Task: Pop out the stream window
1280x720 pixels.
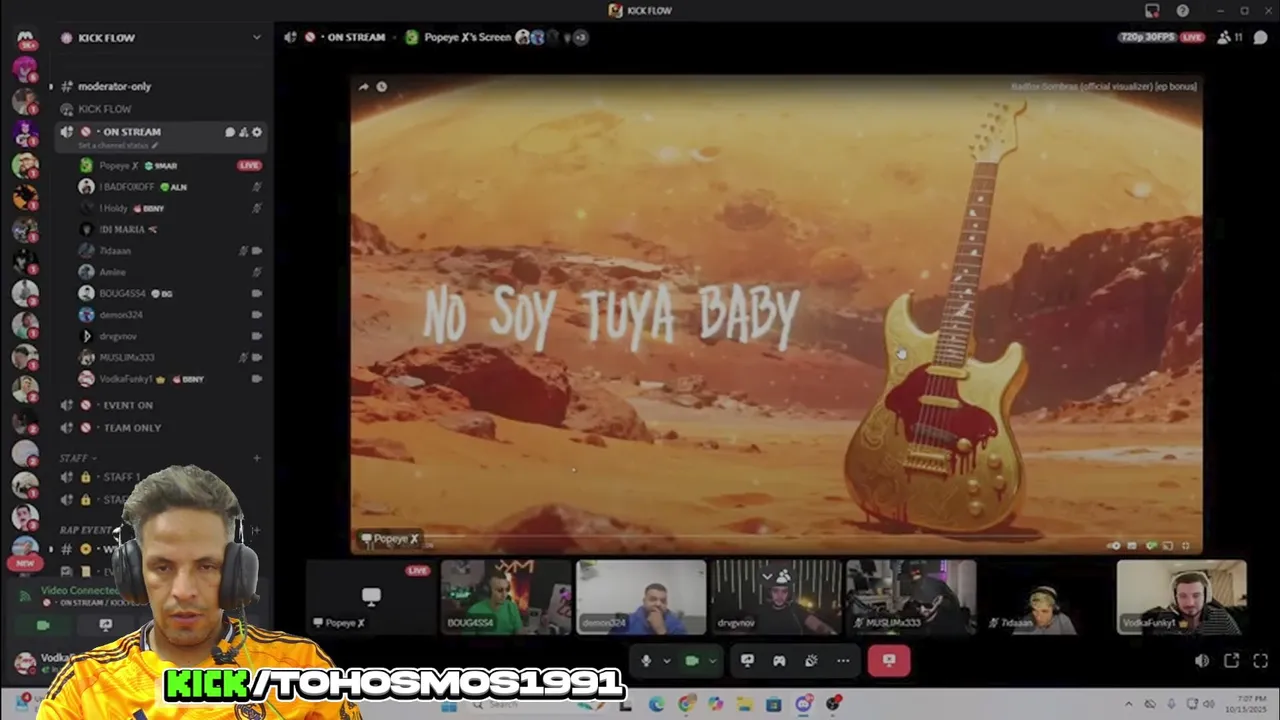Action: point(1232,661)
